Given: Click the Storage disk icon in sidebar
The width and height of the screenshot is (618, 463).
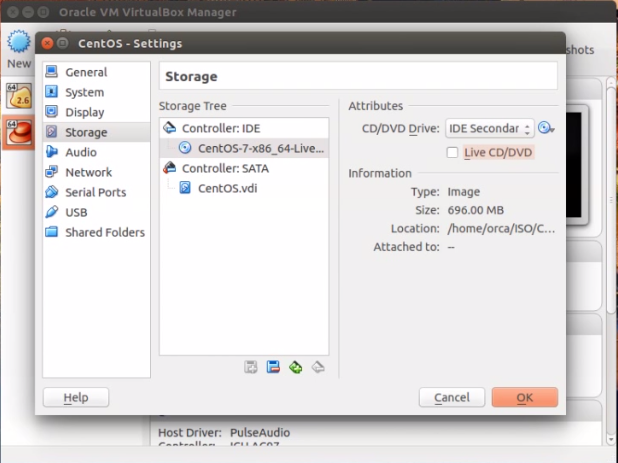Looking at the screenshot, I should tap(52, 132).
